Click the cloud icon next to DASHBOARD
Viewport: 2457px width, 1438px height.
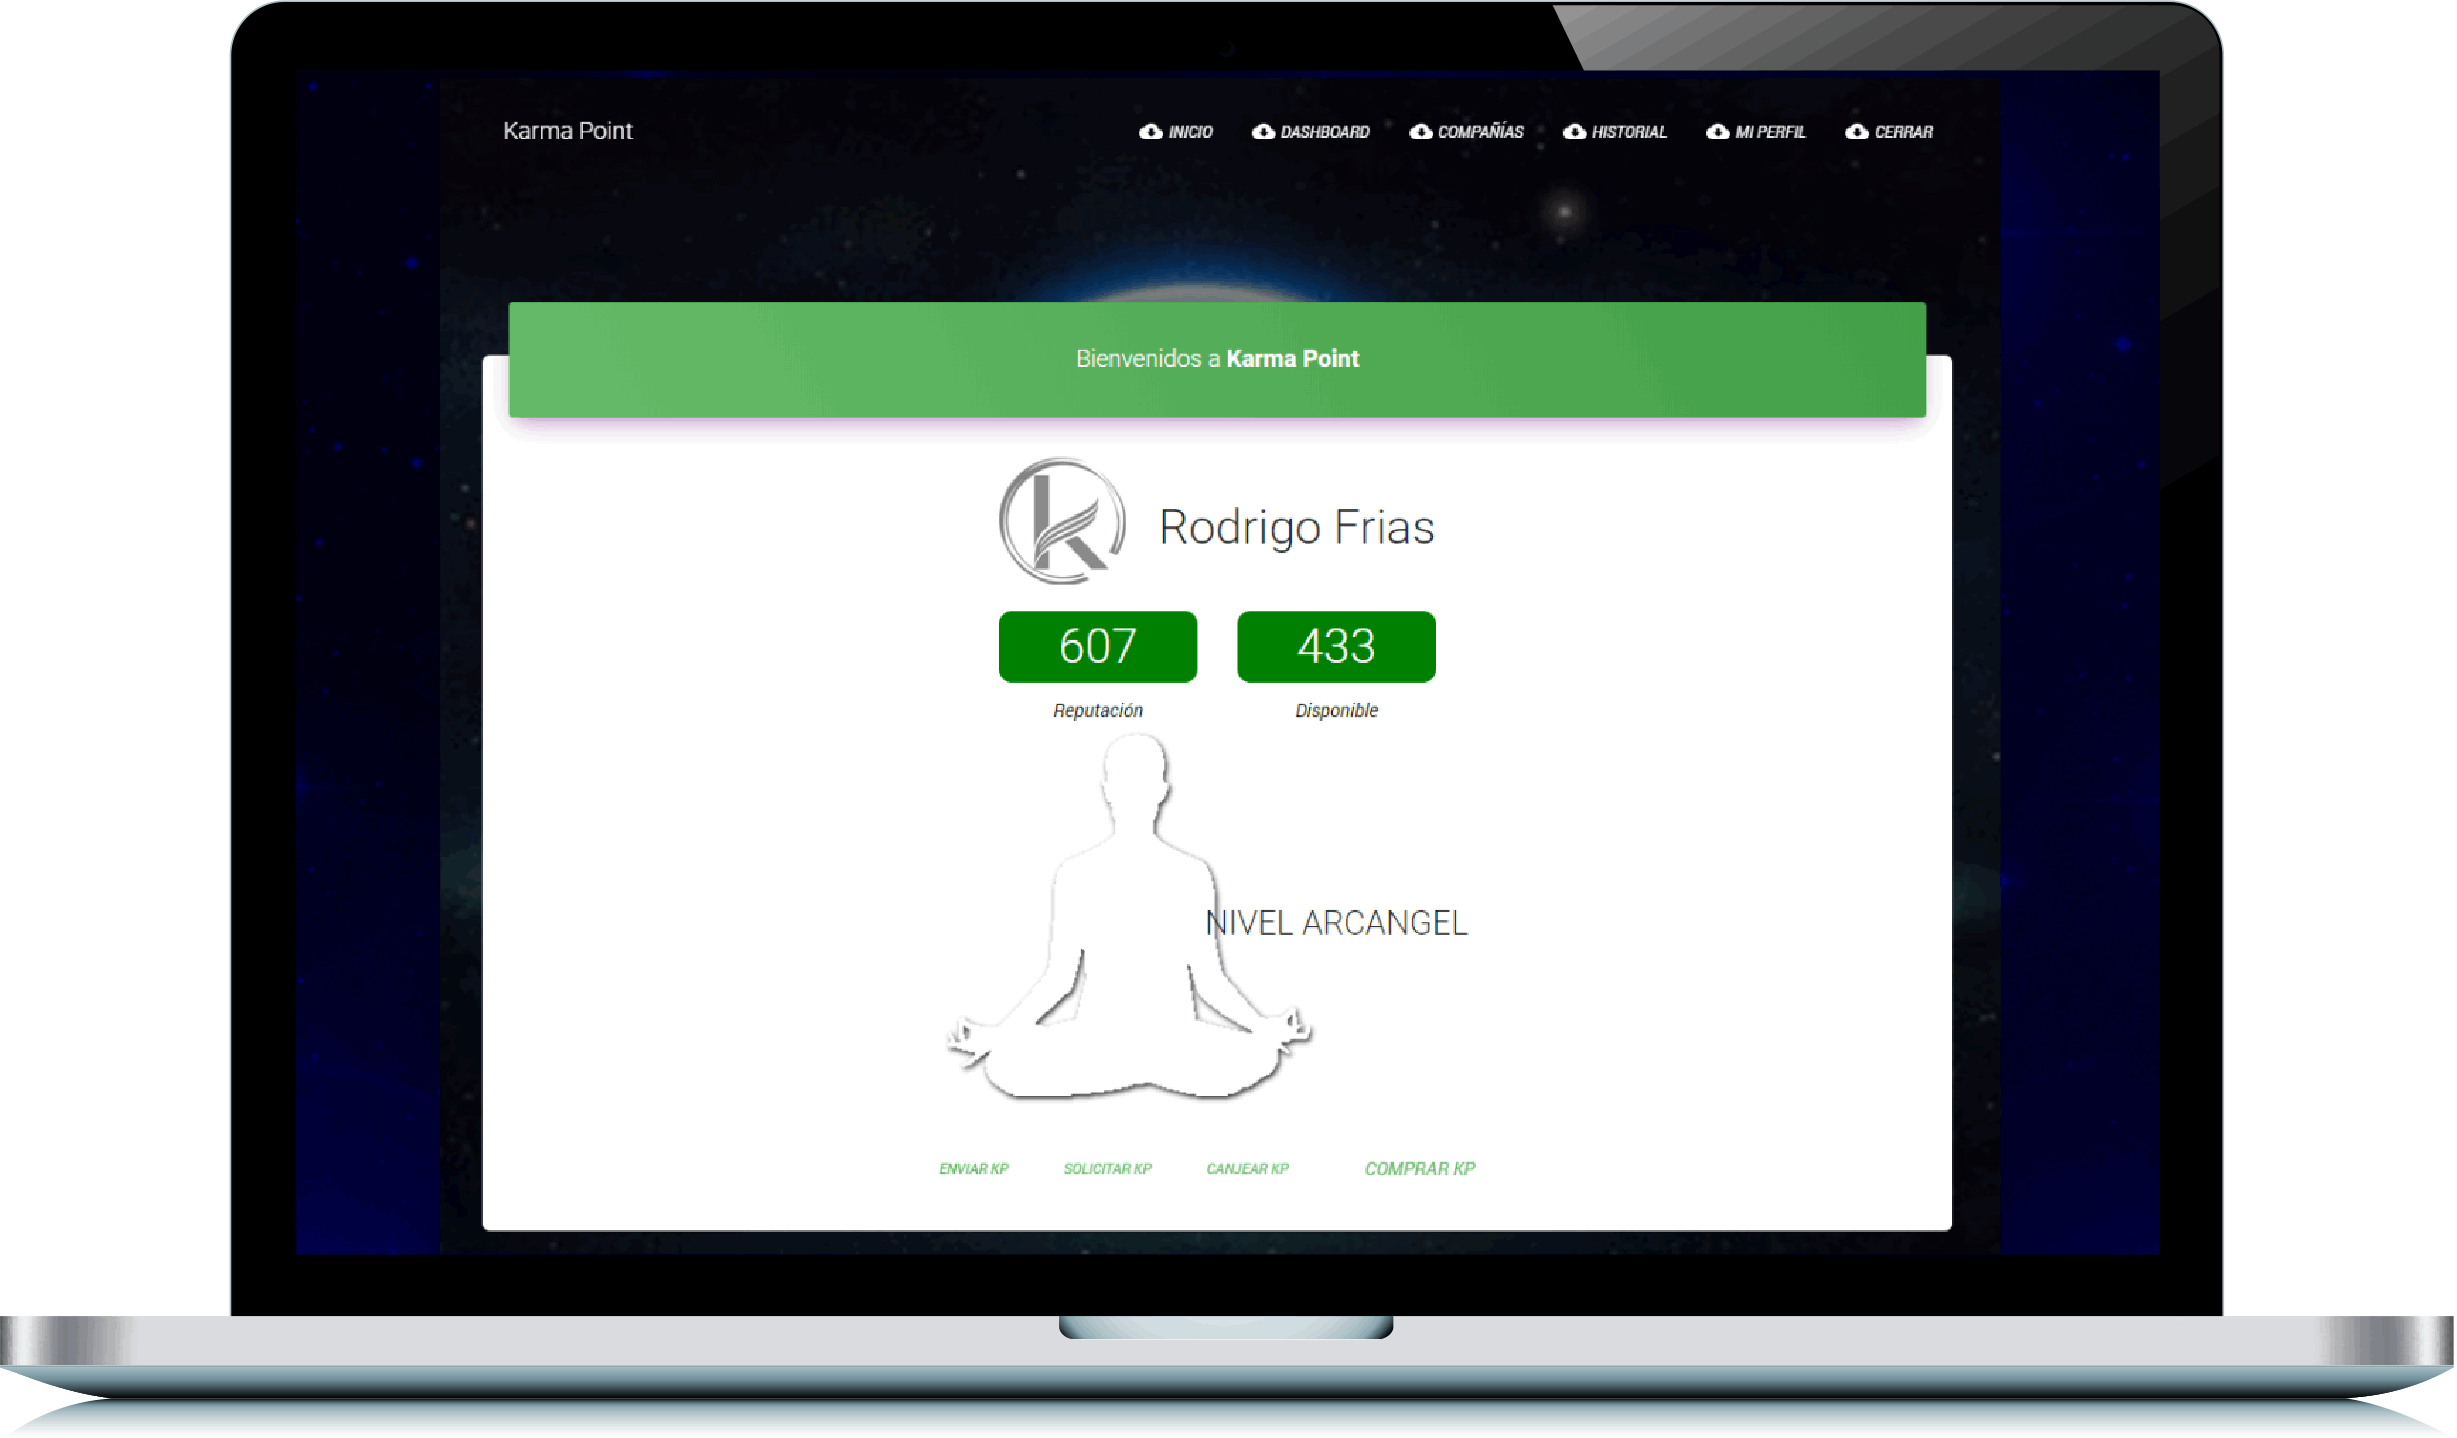[1263, 132]
